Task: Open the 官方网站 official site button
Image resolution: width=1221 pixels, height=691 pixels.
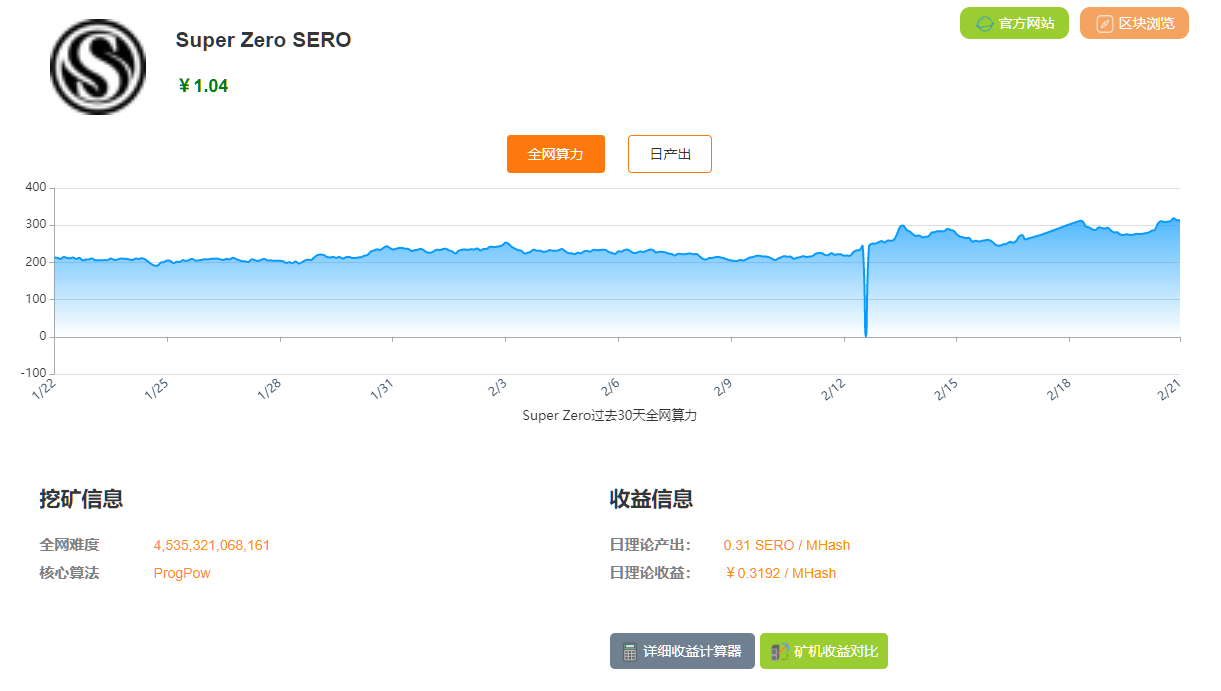Action: [1014, 23]
